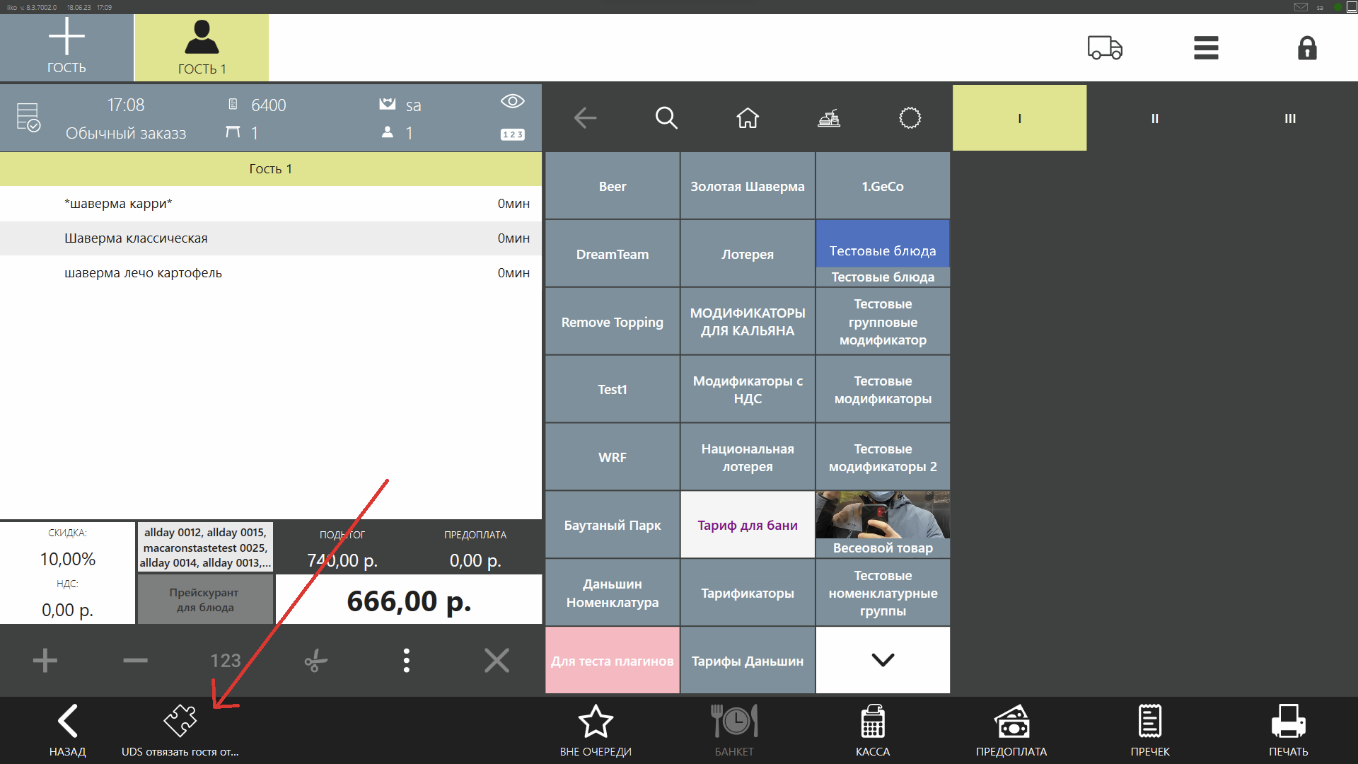
Task: Print ПРЕЧЕК receipt icon
Action: [1150, 731]
